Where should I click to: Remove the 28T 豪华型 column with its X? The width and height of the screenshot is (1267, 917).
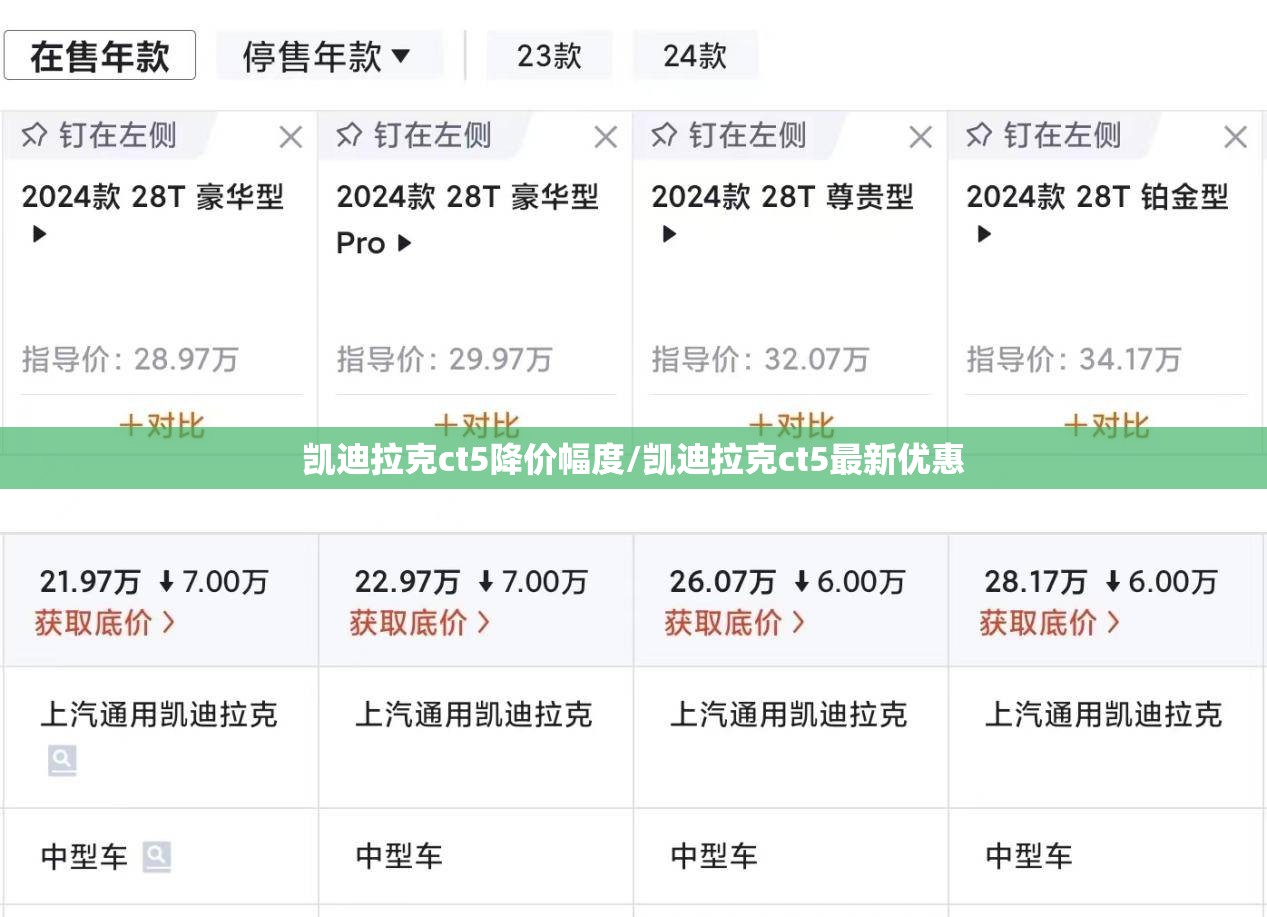pos(291,137)
